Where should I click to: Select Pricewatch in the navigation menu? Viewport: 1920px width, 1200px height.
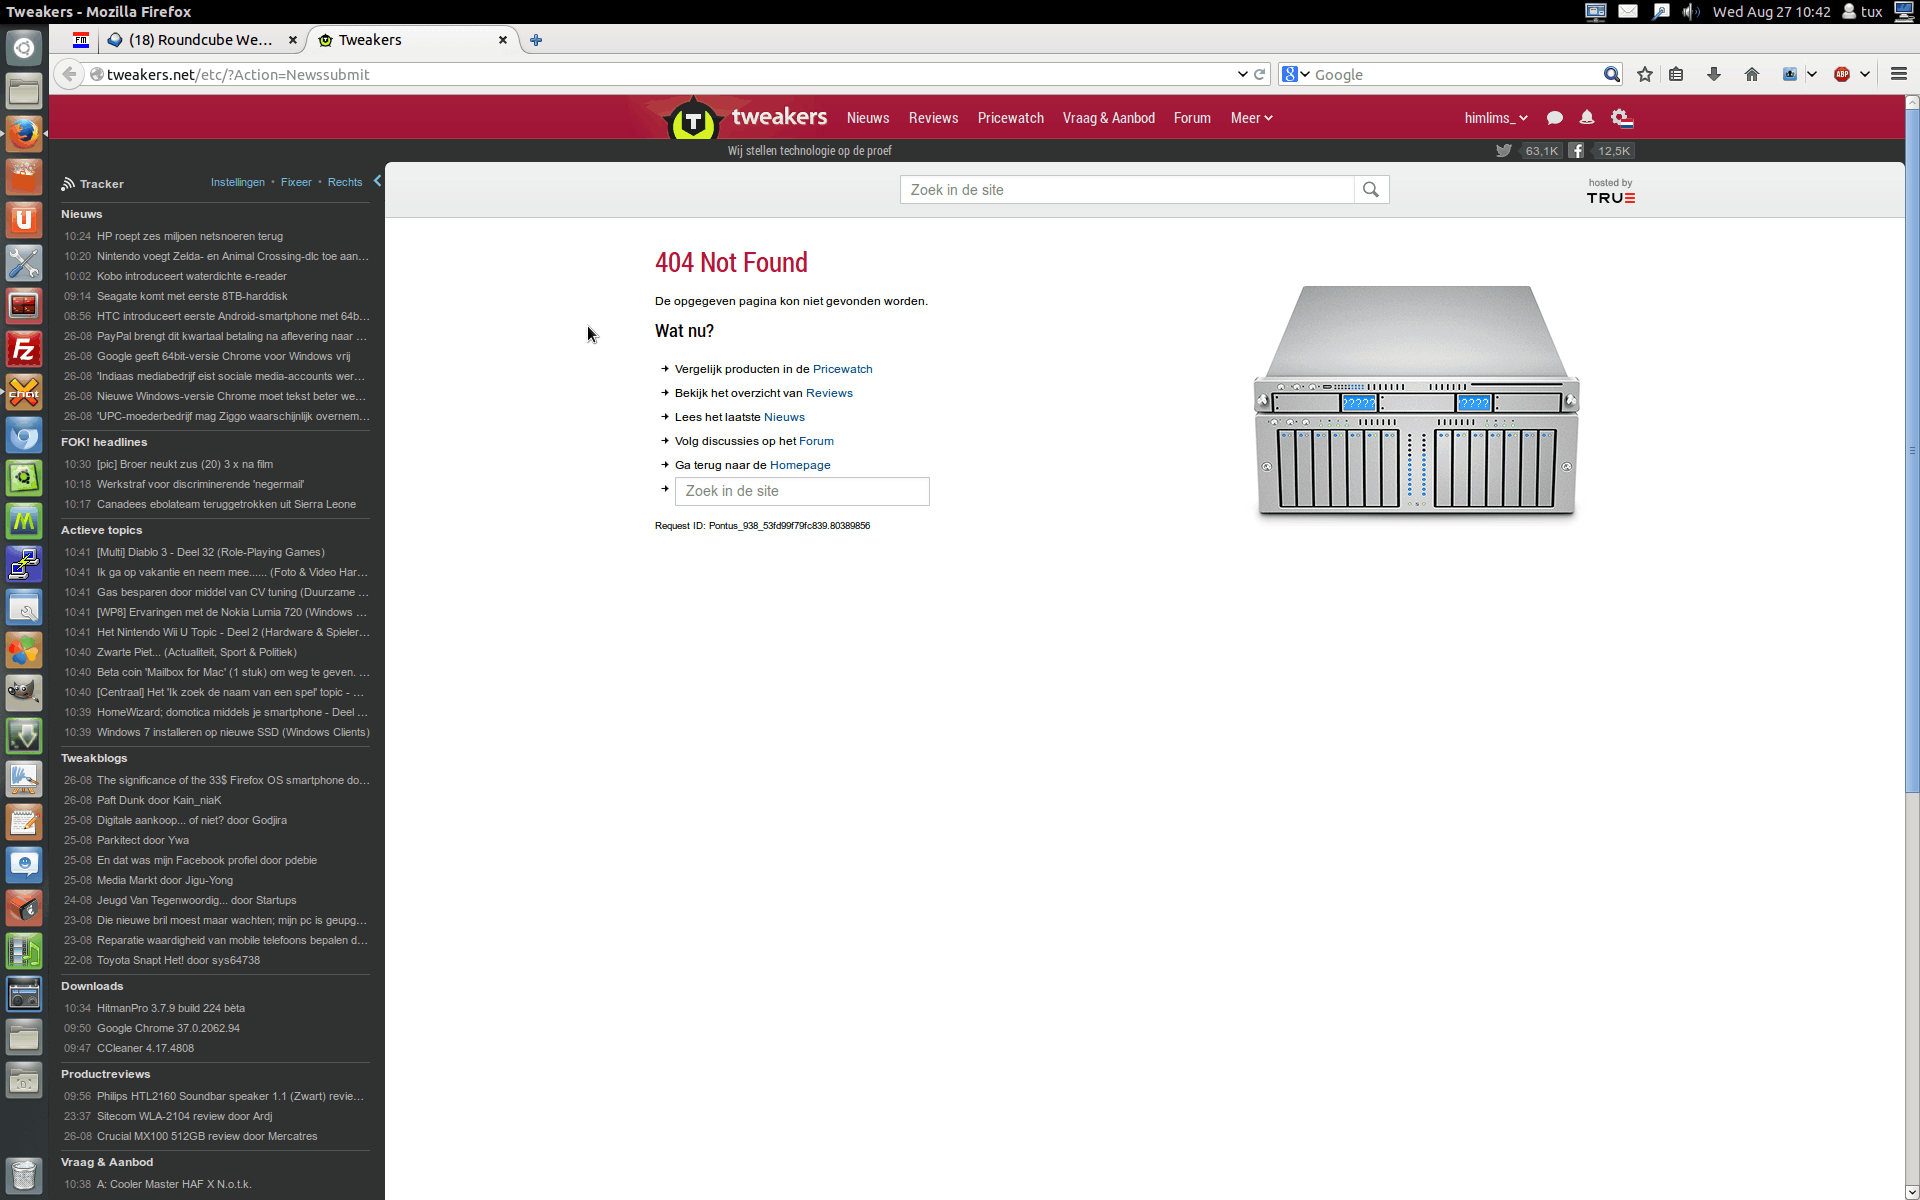pos(1010,118)
